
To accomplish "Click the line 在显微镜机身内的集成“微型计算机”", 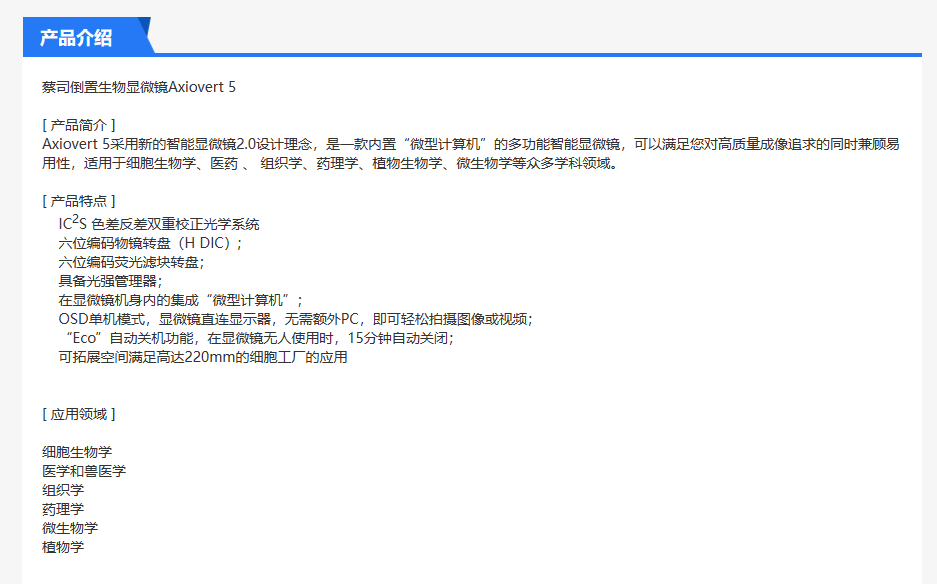I will [180, 300].
